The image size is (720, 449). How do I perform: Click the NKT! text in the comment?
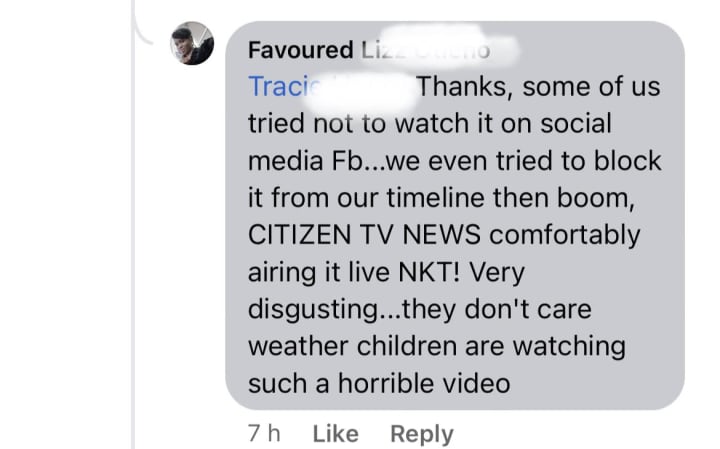click(x=429, y=272)
